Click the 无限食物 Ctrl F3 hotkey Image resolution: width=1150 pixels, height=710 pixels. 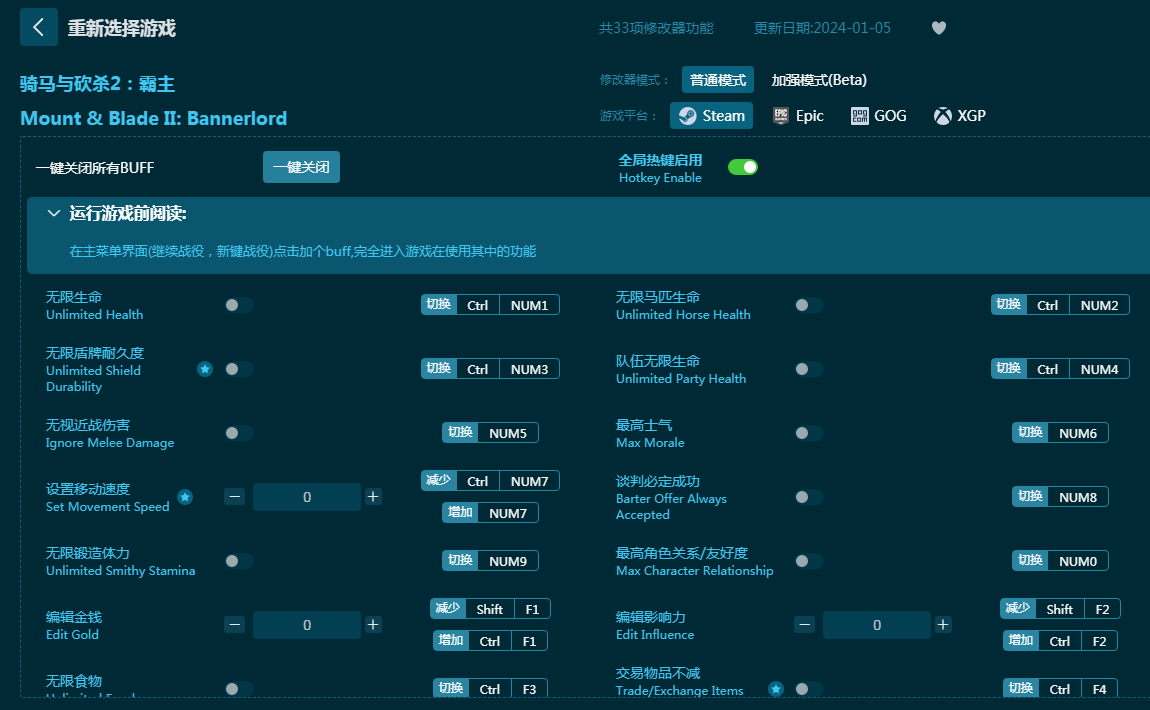[x=491, y=689]
